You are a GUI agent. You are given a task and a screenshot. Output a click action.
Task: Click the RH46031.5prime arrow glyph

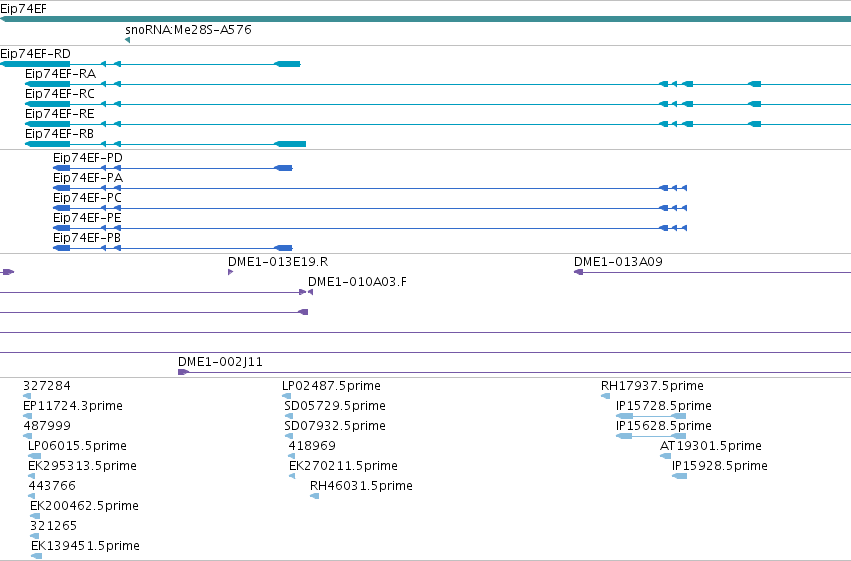click(314, 496)
